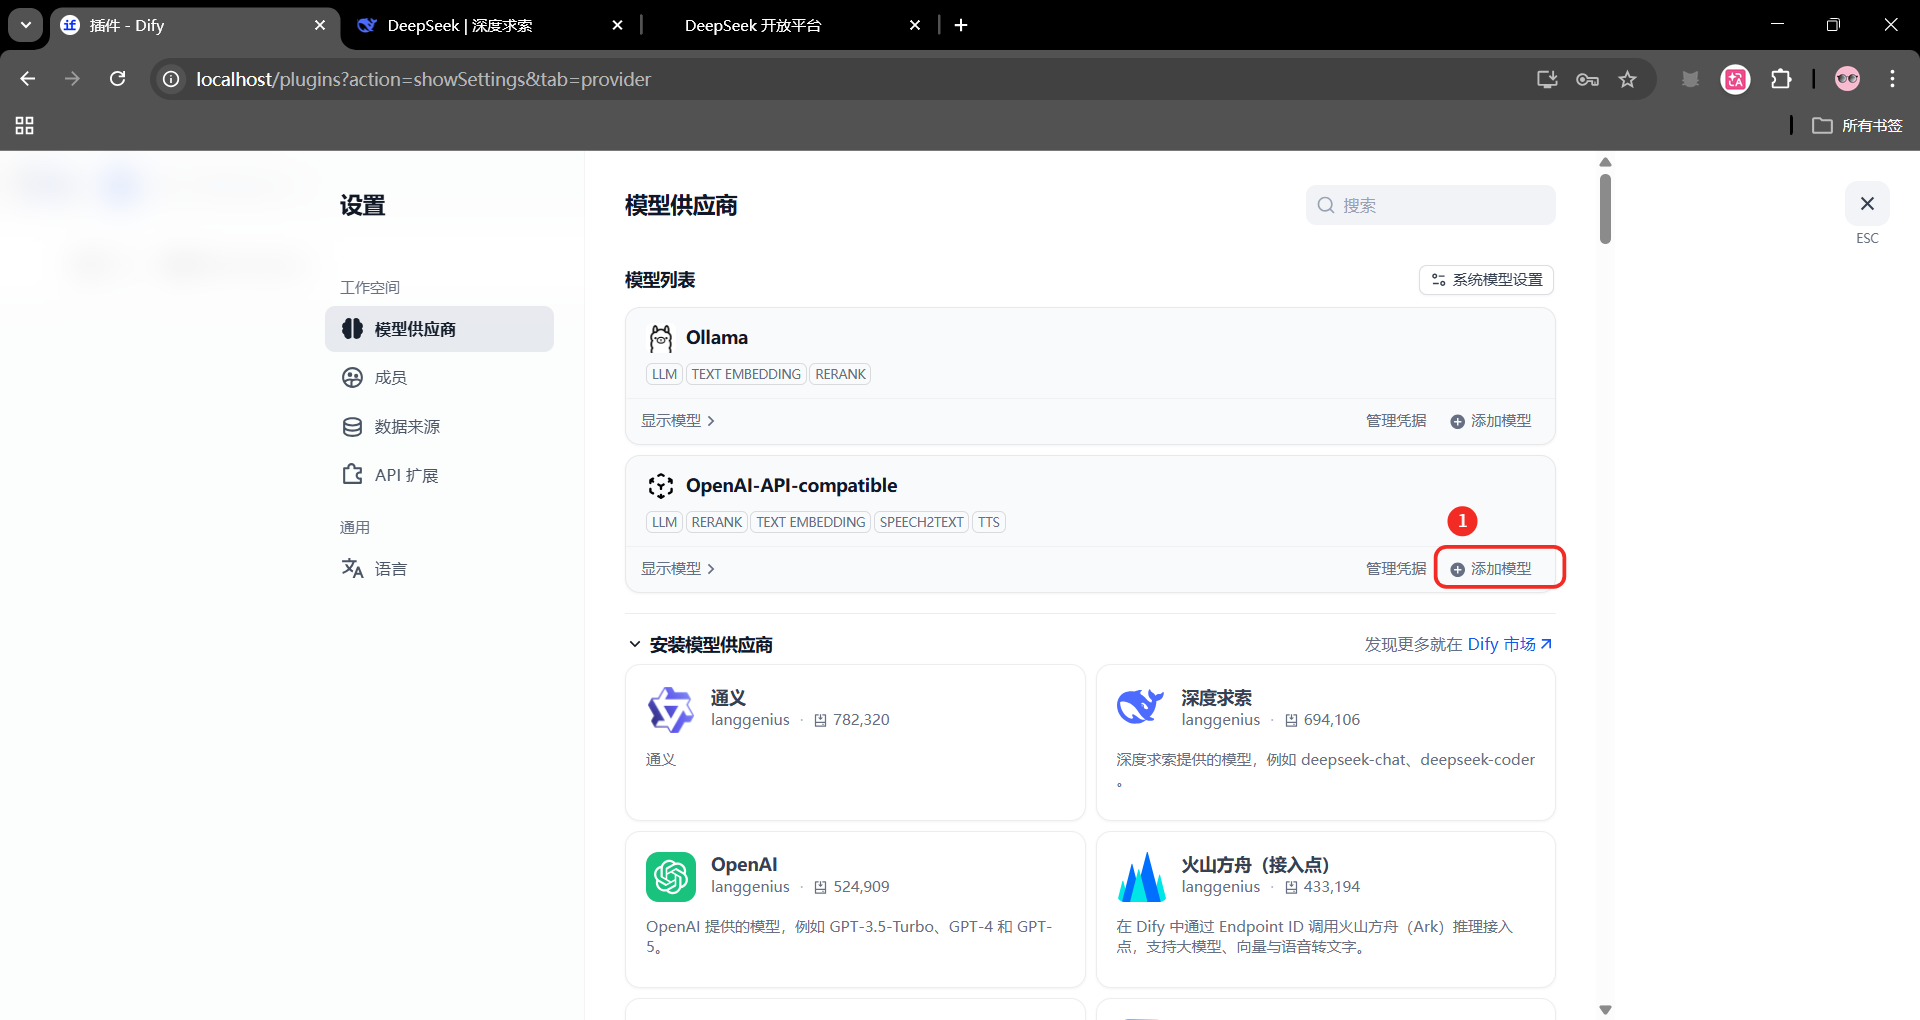Click the TEXT EMBEDDING tag under Ollama

coord(746,375)
